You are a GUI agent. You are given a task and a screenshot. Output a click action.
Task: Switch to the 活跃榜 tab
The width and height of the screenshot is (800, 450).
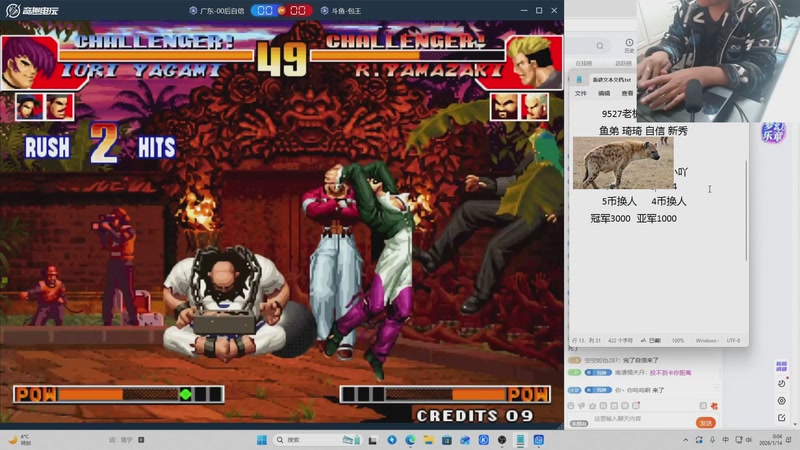point(623,63)
